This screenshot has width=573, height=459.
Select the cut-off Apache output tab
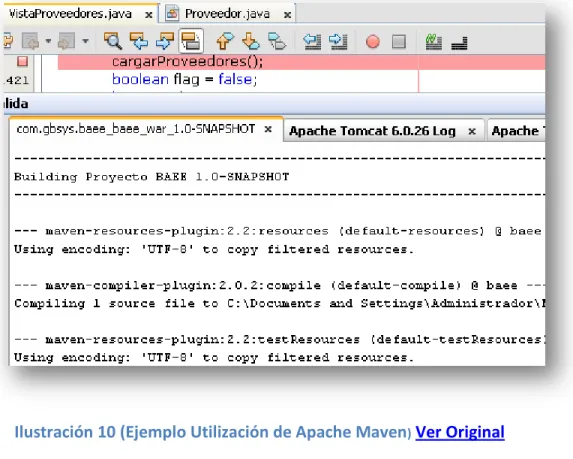[517, 131]
